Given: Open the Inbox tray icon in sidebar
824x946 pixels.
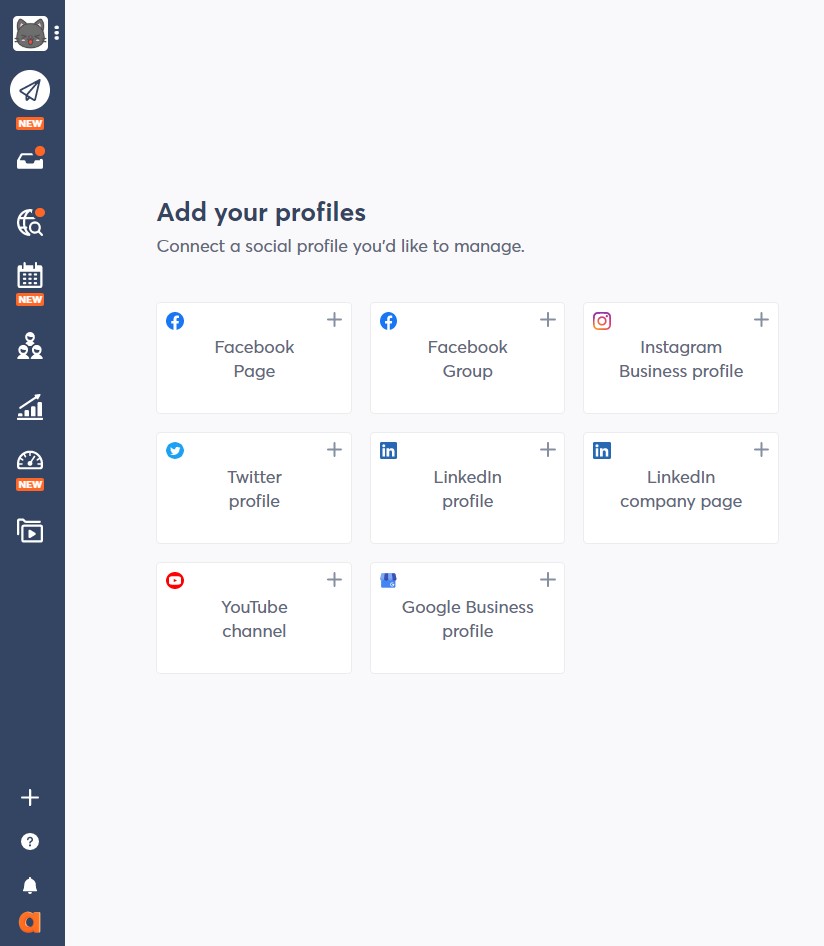Looking at the screenshot, I should click(x=30, y=160).
